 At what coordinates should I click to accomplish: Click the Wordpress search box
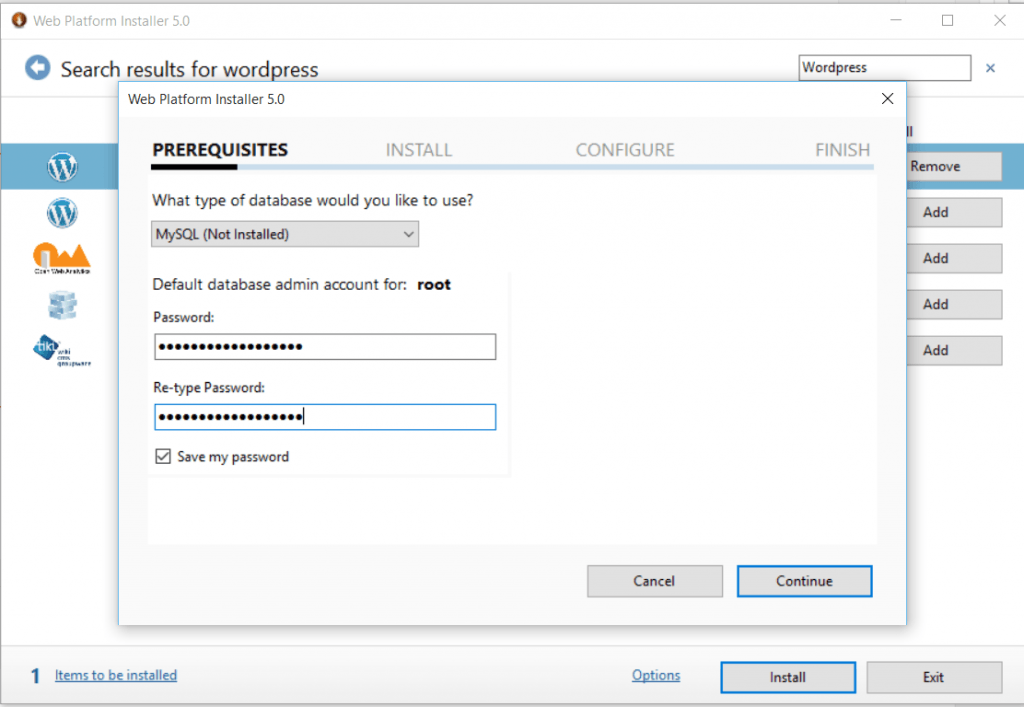pos(884,68)
